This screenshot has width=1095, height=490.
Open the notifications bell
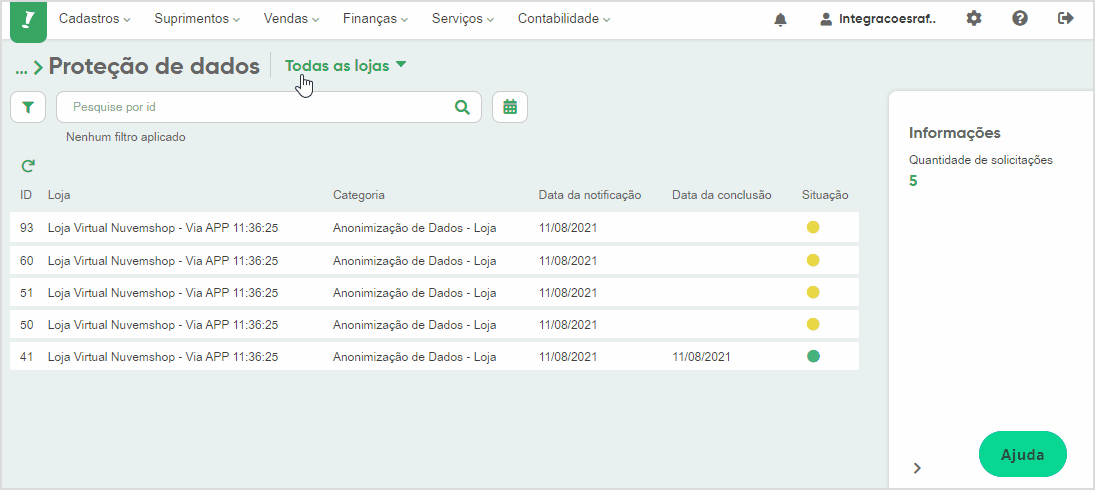(x=780, y=20)
